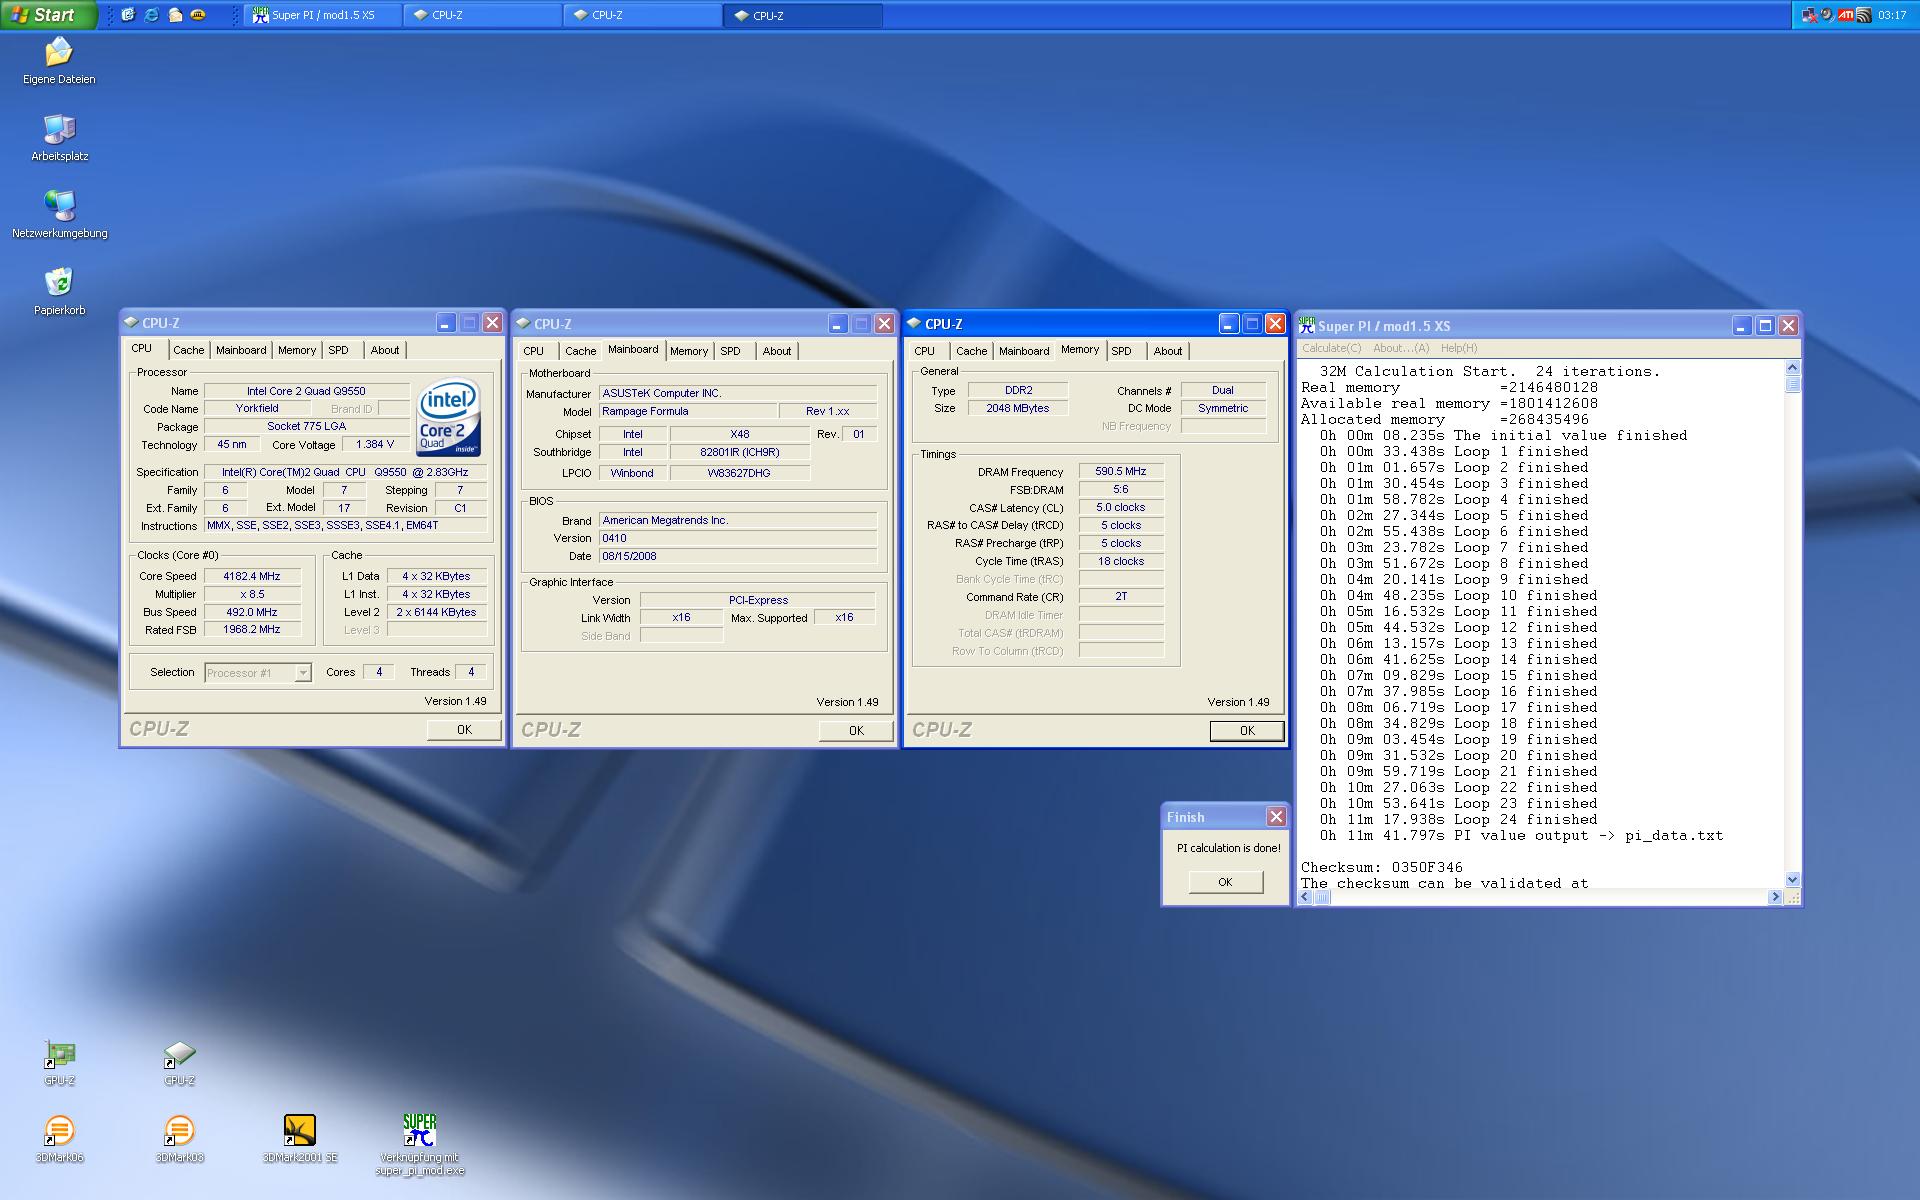The image size is (1920, 1200).
Task: Click the wireless signal tray icon
Action: click(x=1864, y=15)
